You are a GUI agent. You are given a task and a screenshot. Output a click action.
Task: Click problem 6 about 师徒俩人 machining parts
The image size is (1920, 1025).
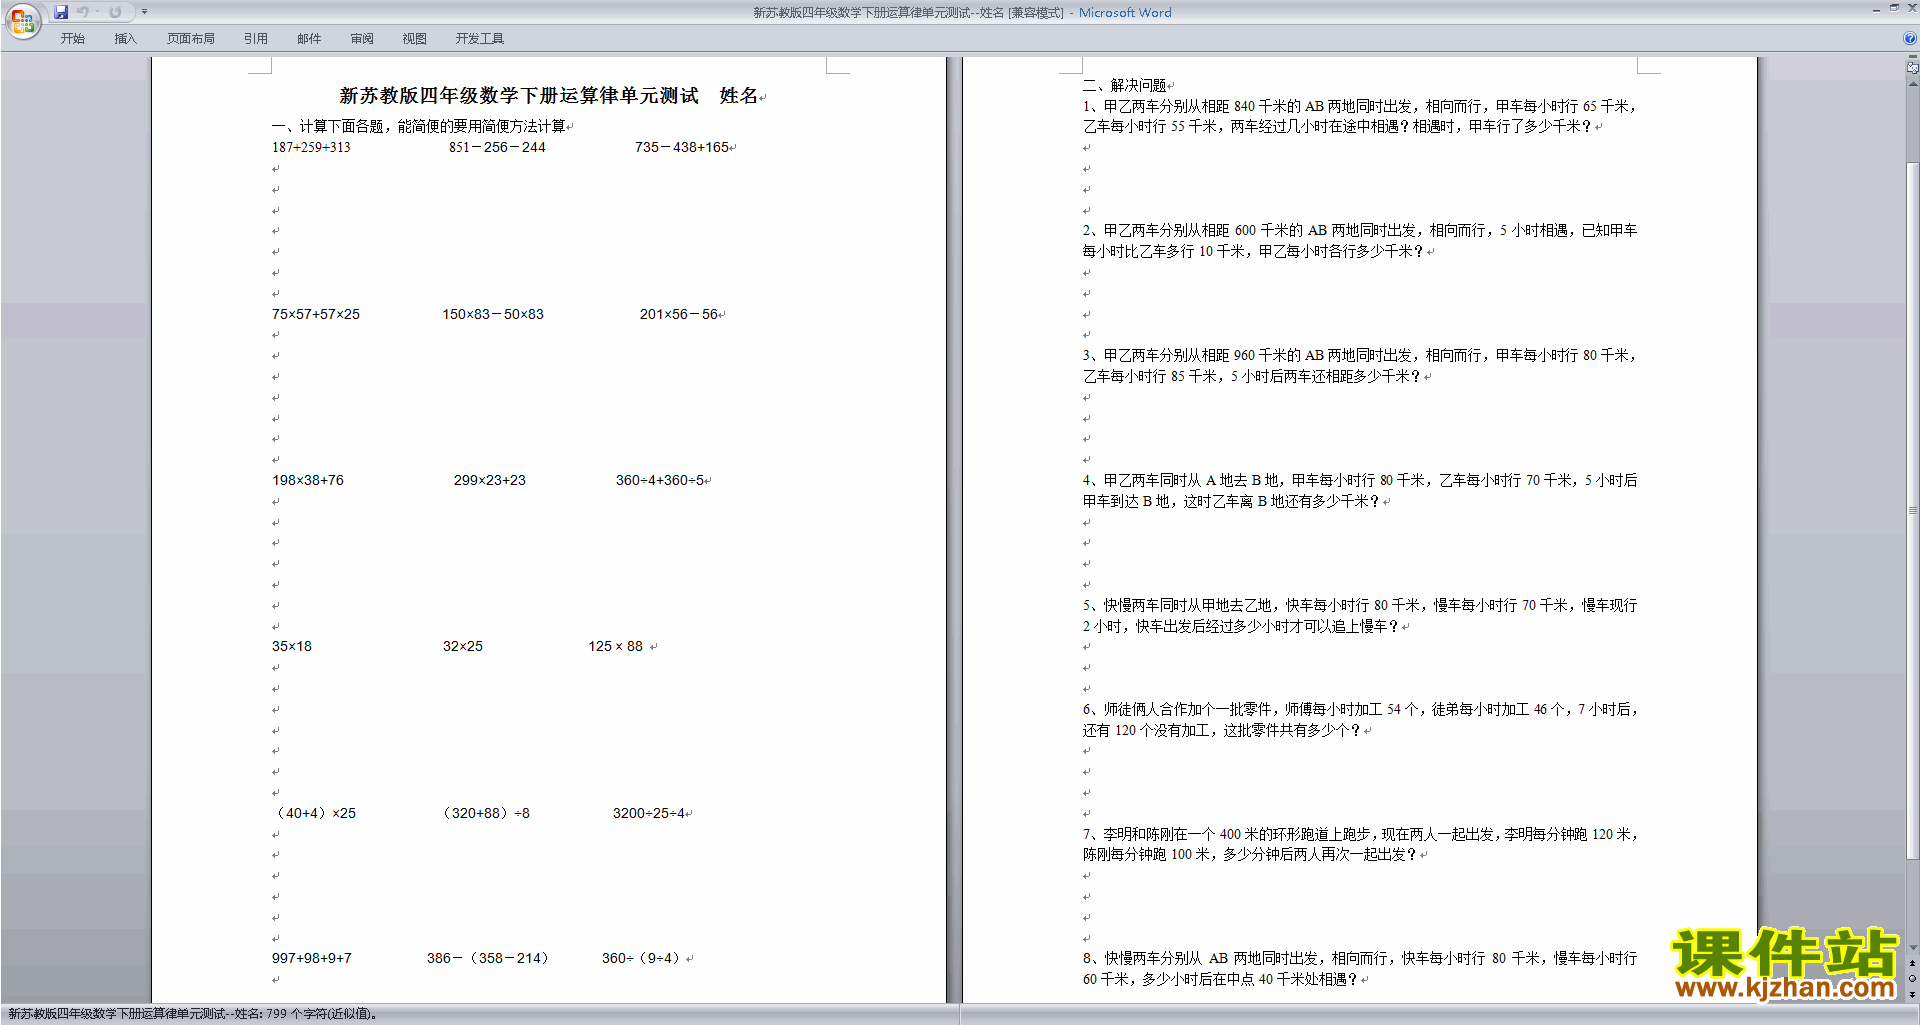click(x=1360, y=720)
